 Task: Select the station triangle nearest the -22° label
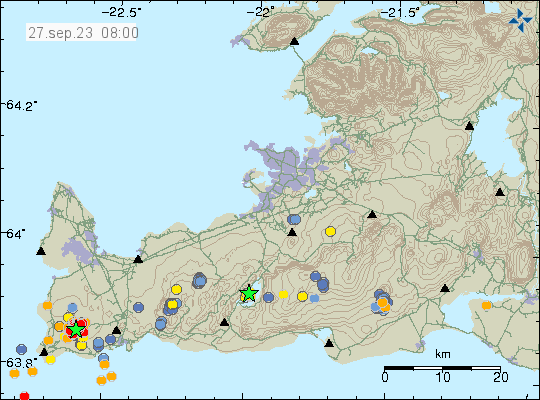click(x=294, y=41)
